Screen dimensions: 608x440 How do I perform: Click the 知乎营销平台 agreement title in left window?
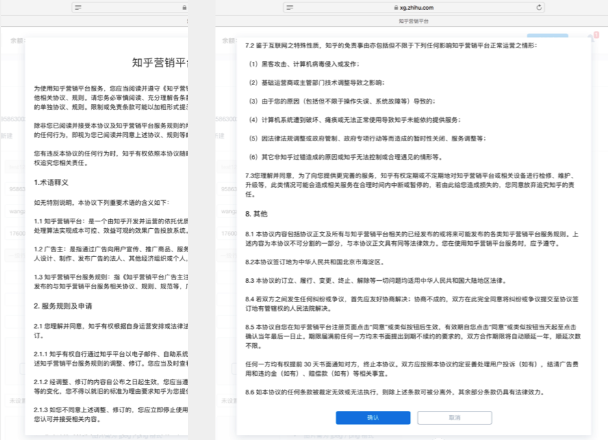point(160,62)
